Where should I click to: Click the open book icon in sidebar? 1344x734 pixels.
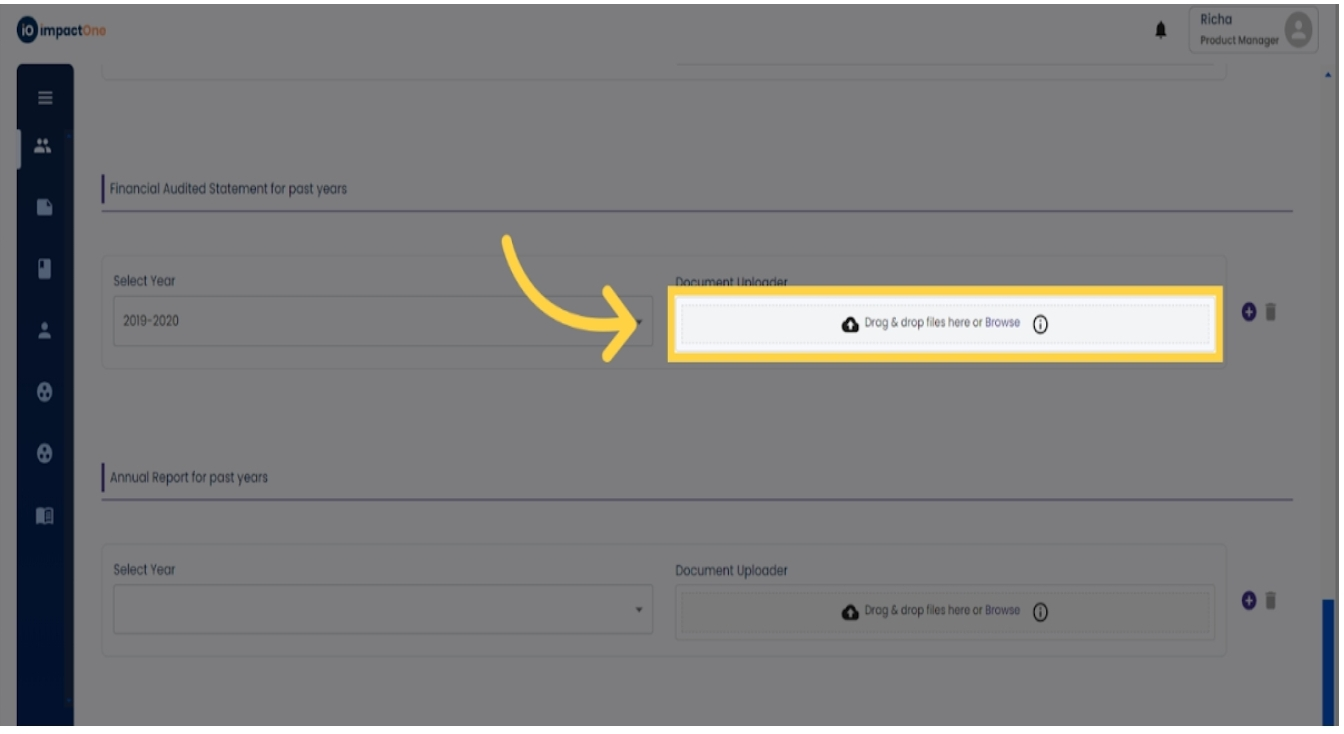pyautogui.click(x=45, y=516)
